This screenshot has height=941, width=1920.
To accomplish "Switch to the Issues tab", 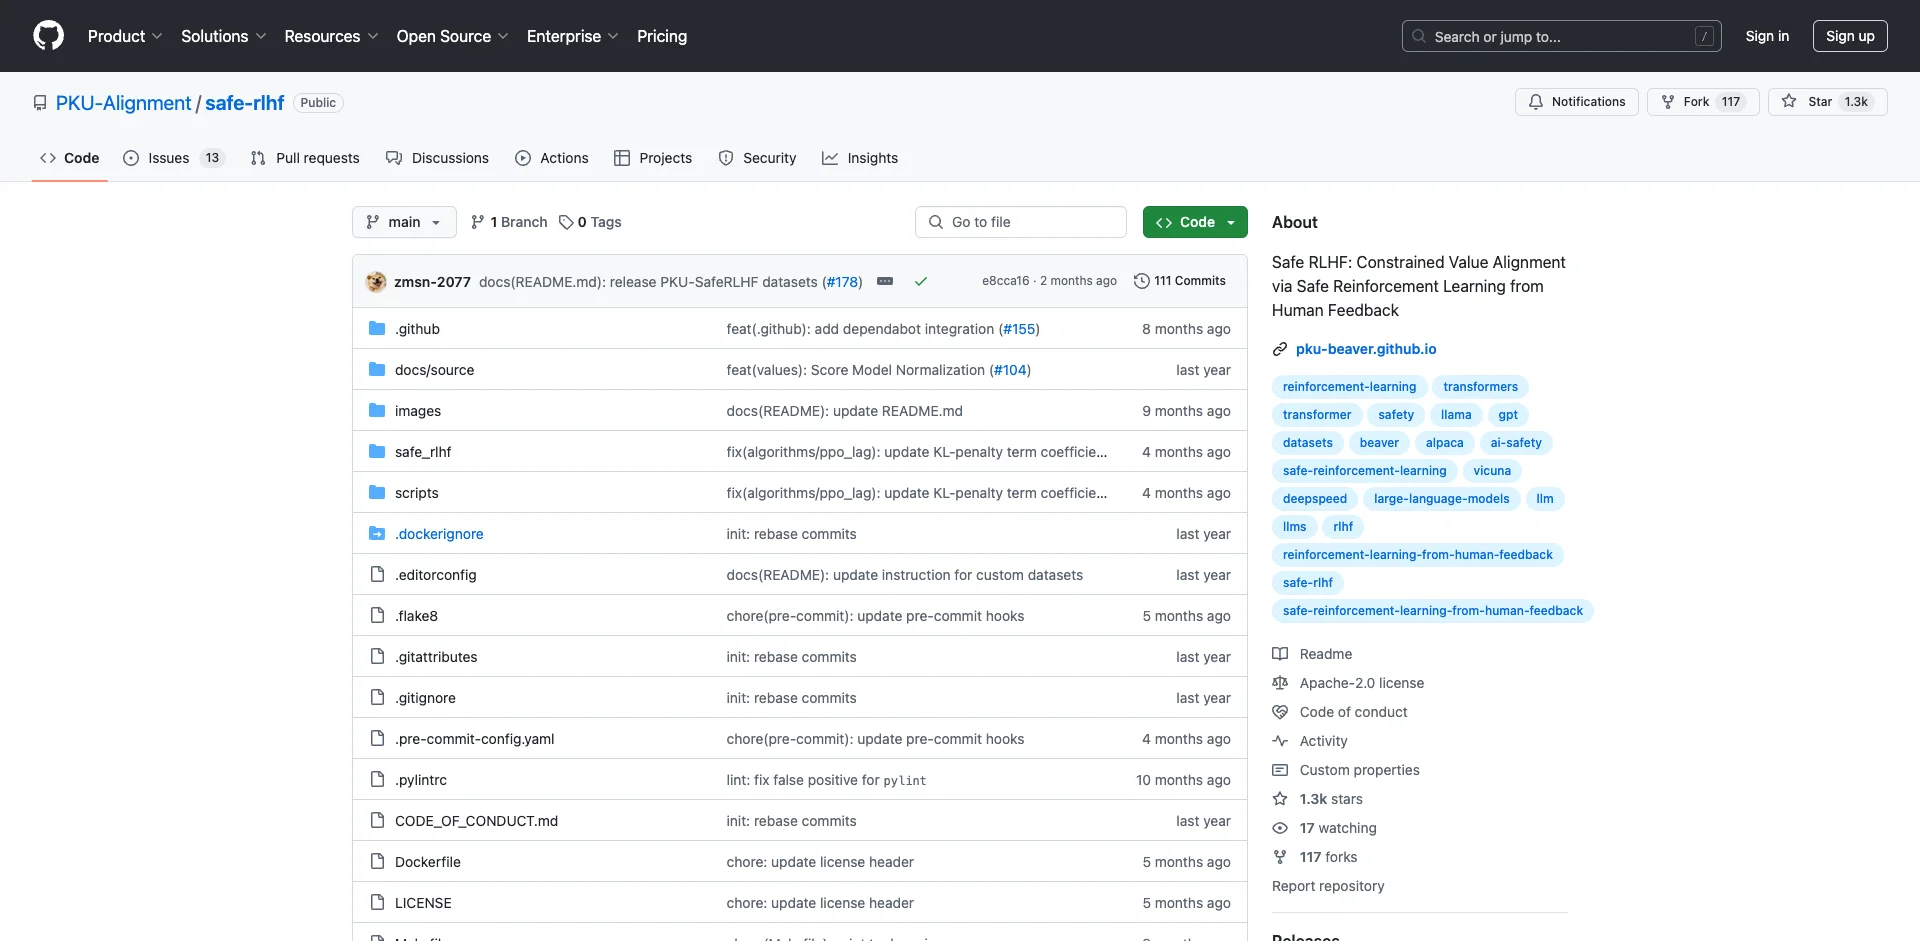I will pos(173,158).
